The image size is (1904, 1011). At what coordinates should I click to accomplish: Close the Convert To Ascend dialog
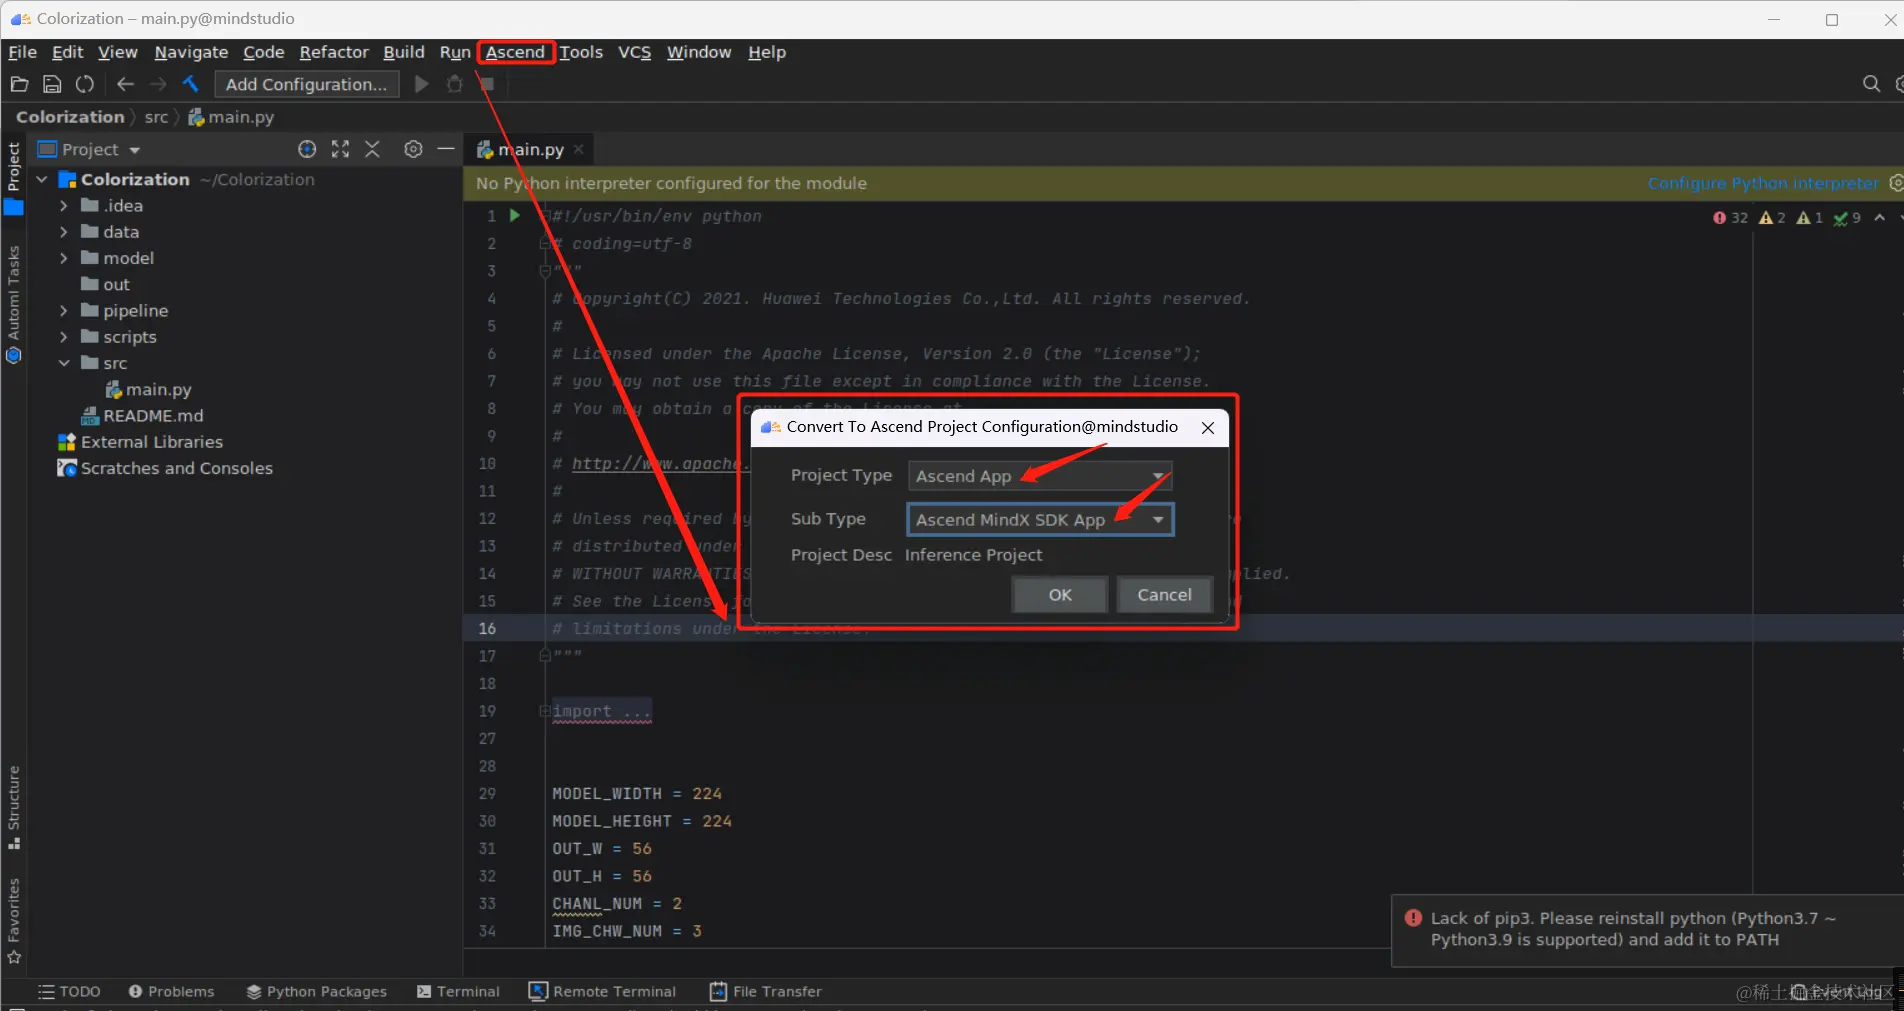1208,427
